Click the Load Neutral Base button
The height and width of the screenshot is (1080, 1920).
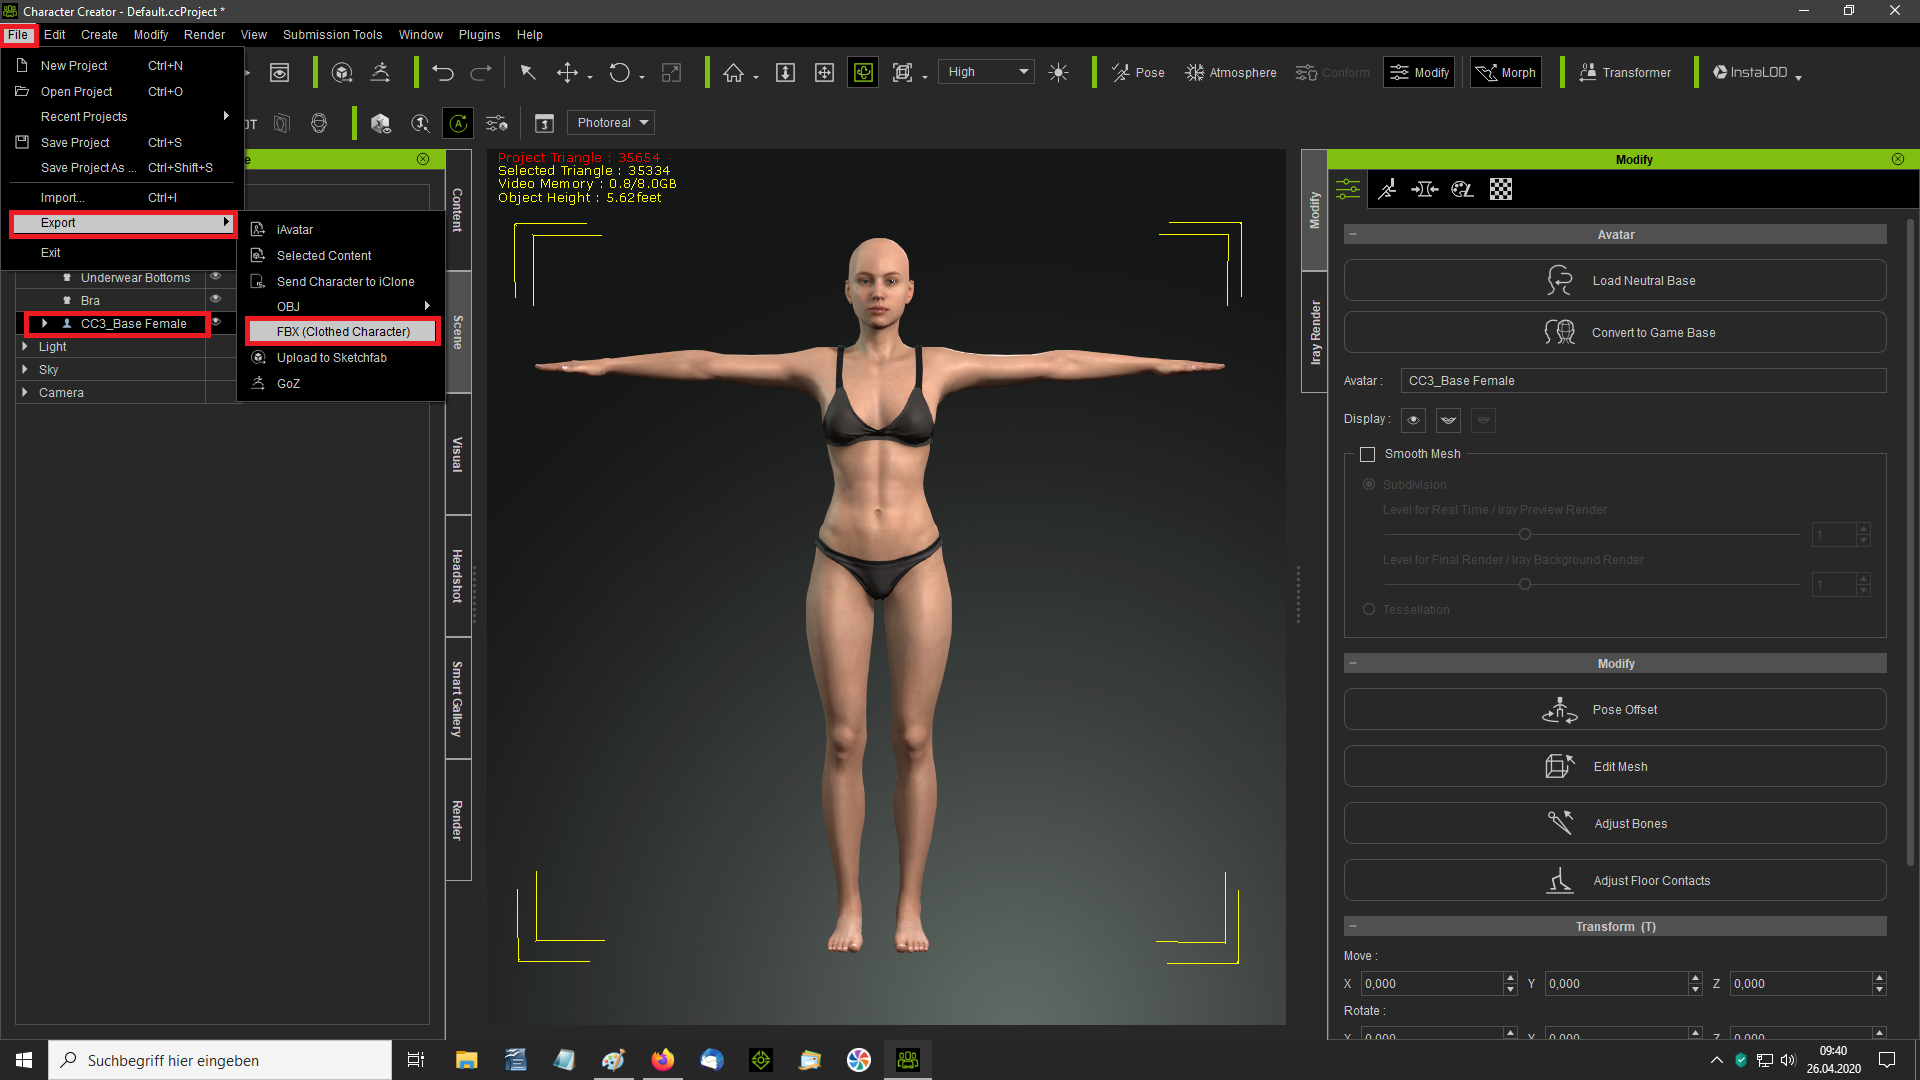[x=1615, y=281]
